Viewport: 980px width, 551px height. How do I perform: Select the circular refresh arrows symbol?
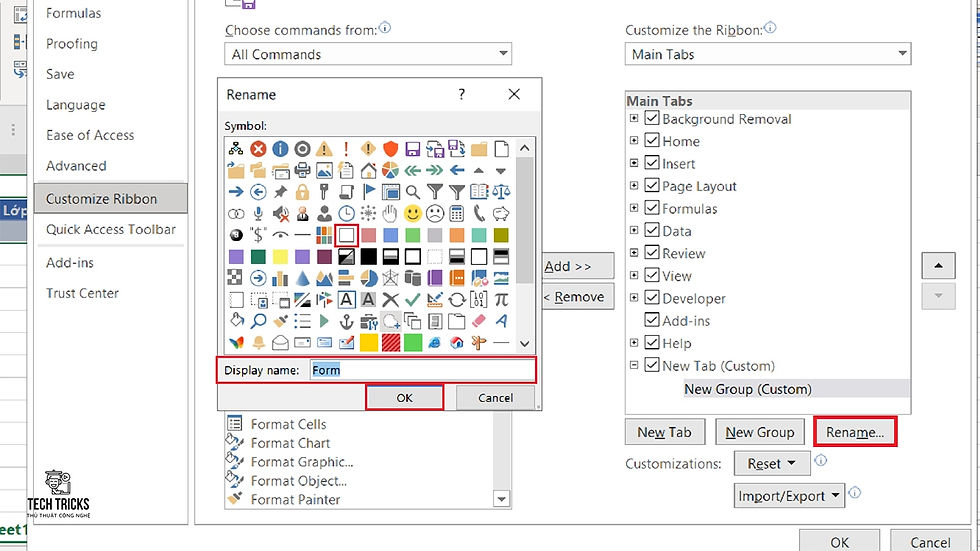point(457,300)
